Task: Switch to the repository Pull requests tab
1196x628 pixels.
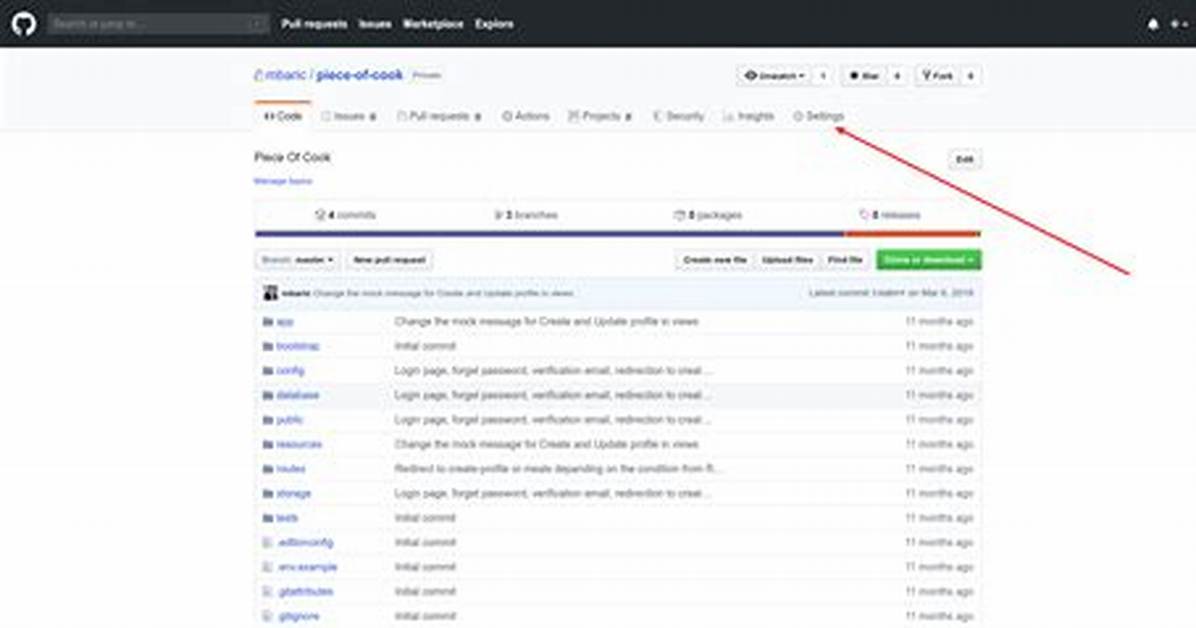Action: (x=439, y=116)
